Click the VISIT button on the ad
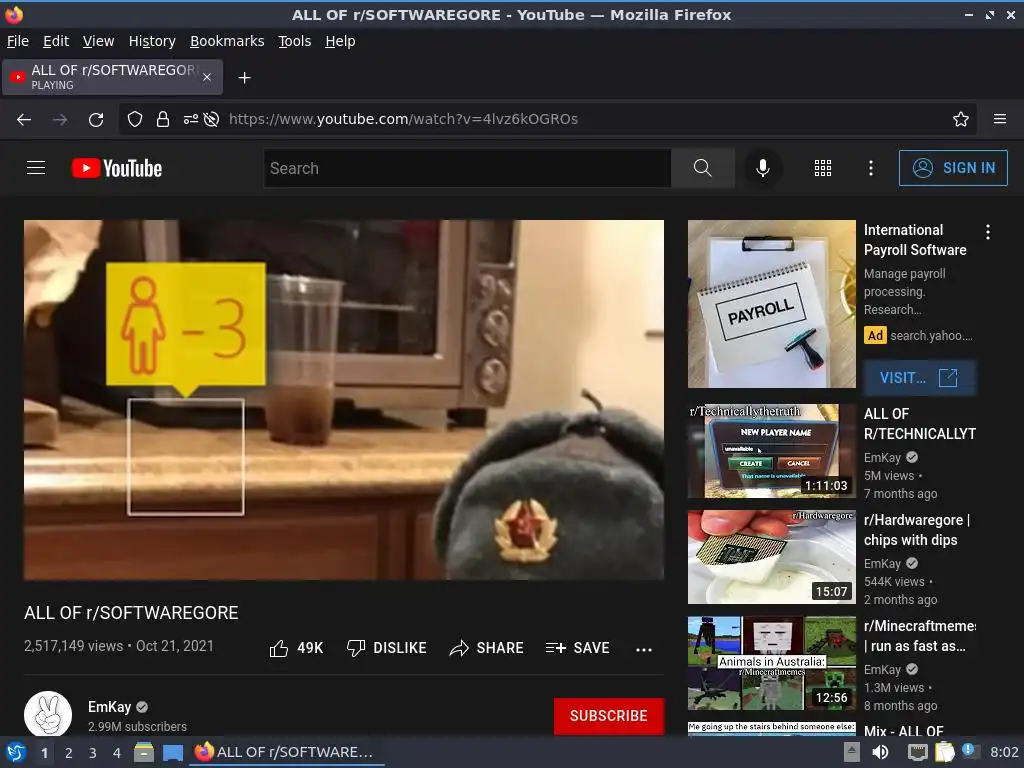The height and width of the screenshot is (768, 1024). pos(920,377)
